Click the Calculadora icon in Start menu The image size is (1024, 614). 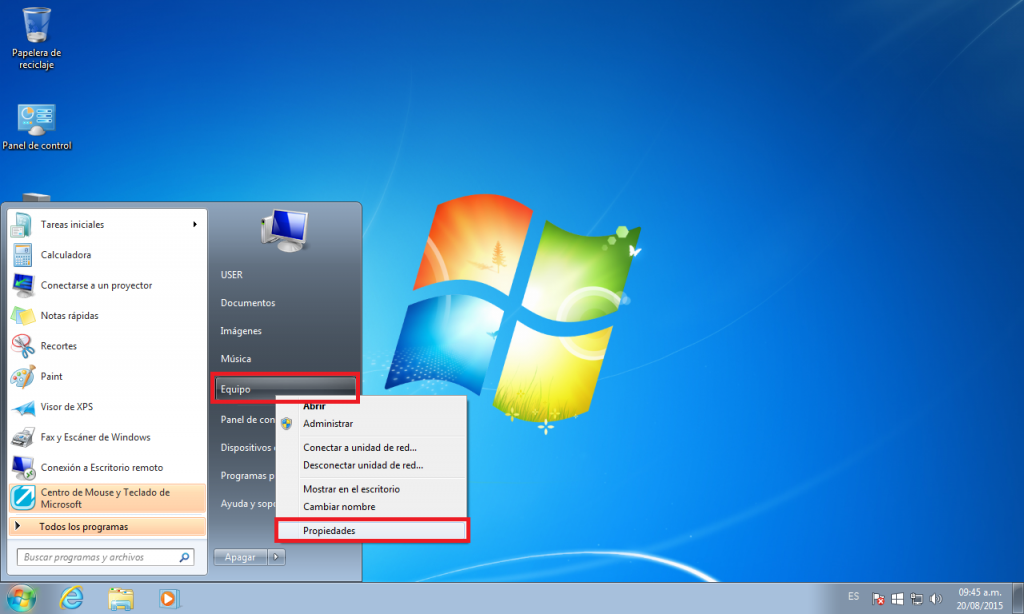[x=22, y=255]
